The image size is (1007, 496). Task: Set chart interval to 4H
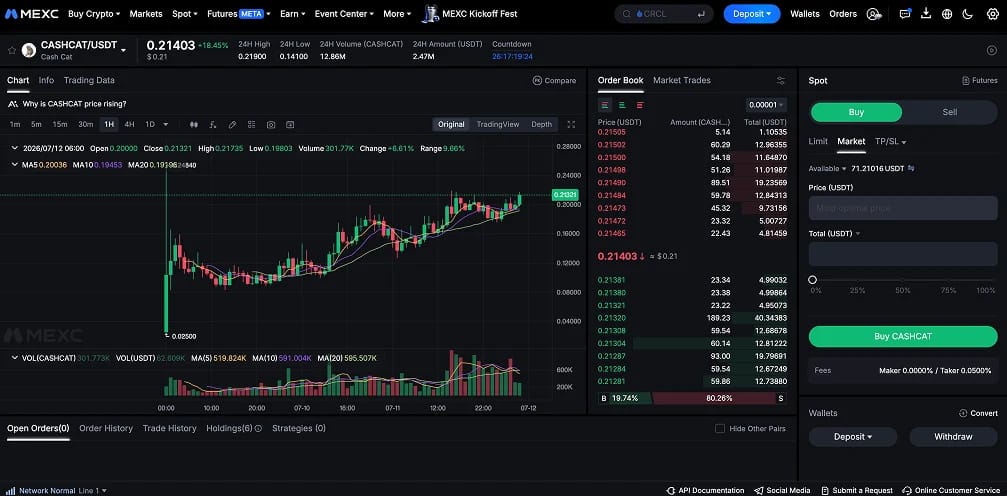click(x=129, y=125)
